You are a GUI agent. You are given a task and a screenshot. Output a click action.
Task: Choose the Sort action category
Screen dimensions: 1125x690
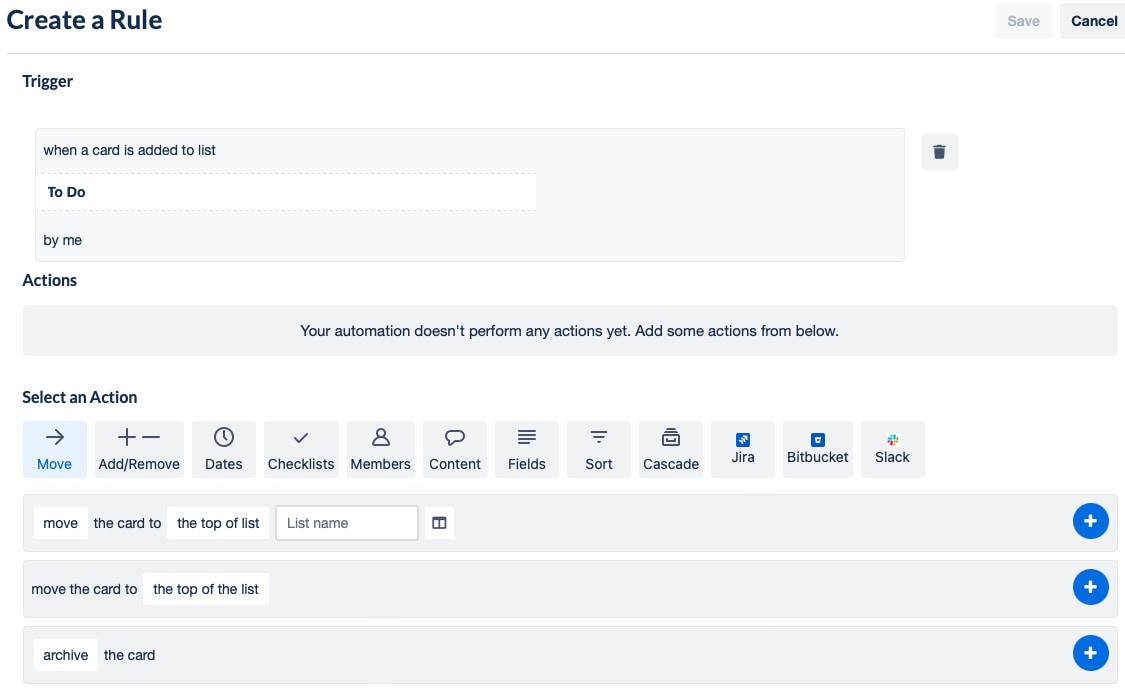pos(598,448)
